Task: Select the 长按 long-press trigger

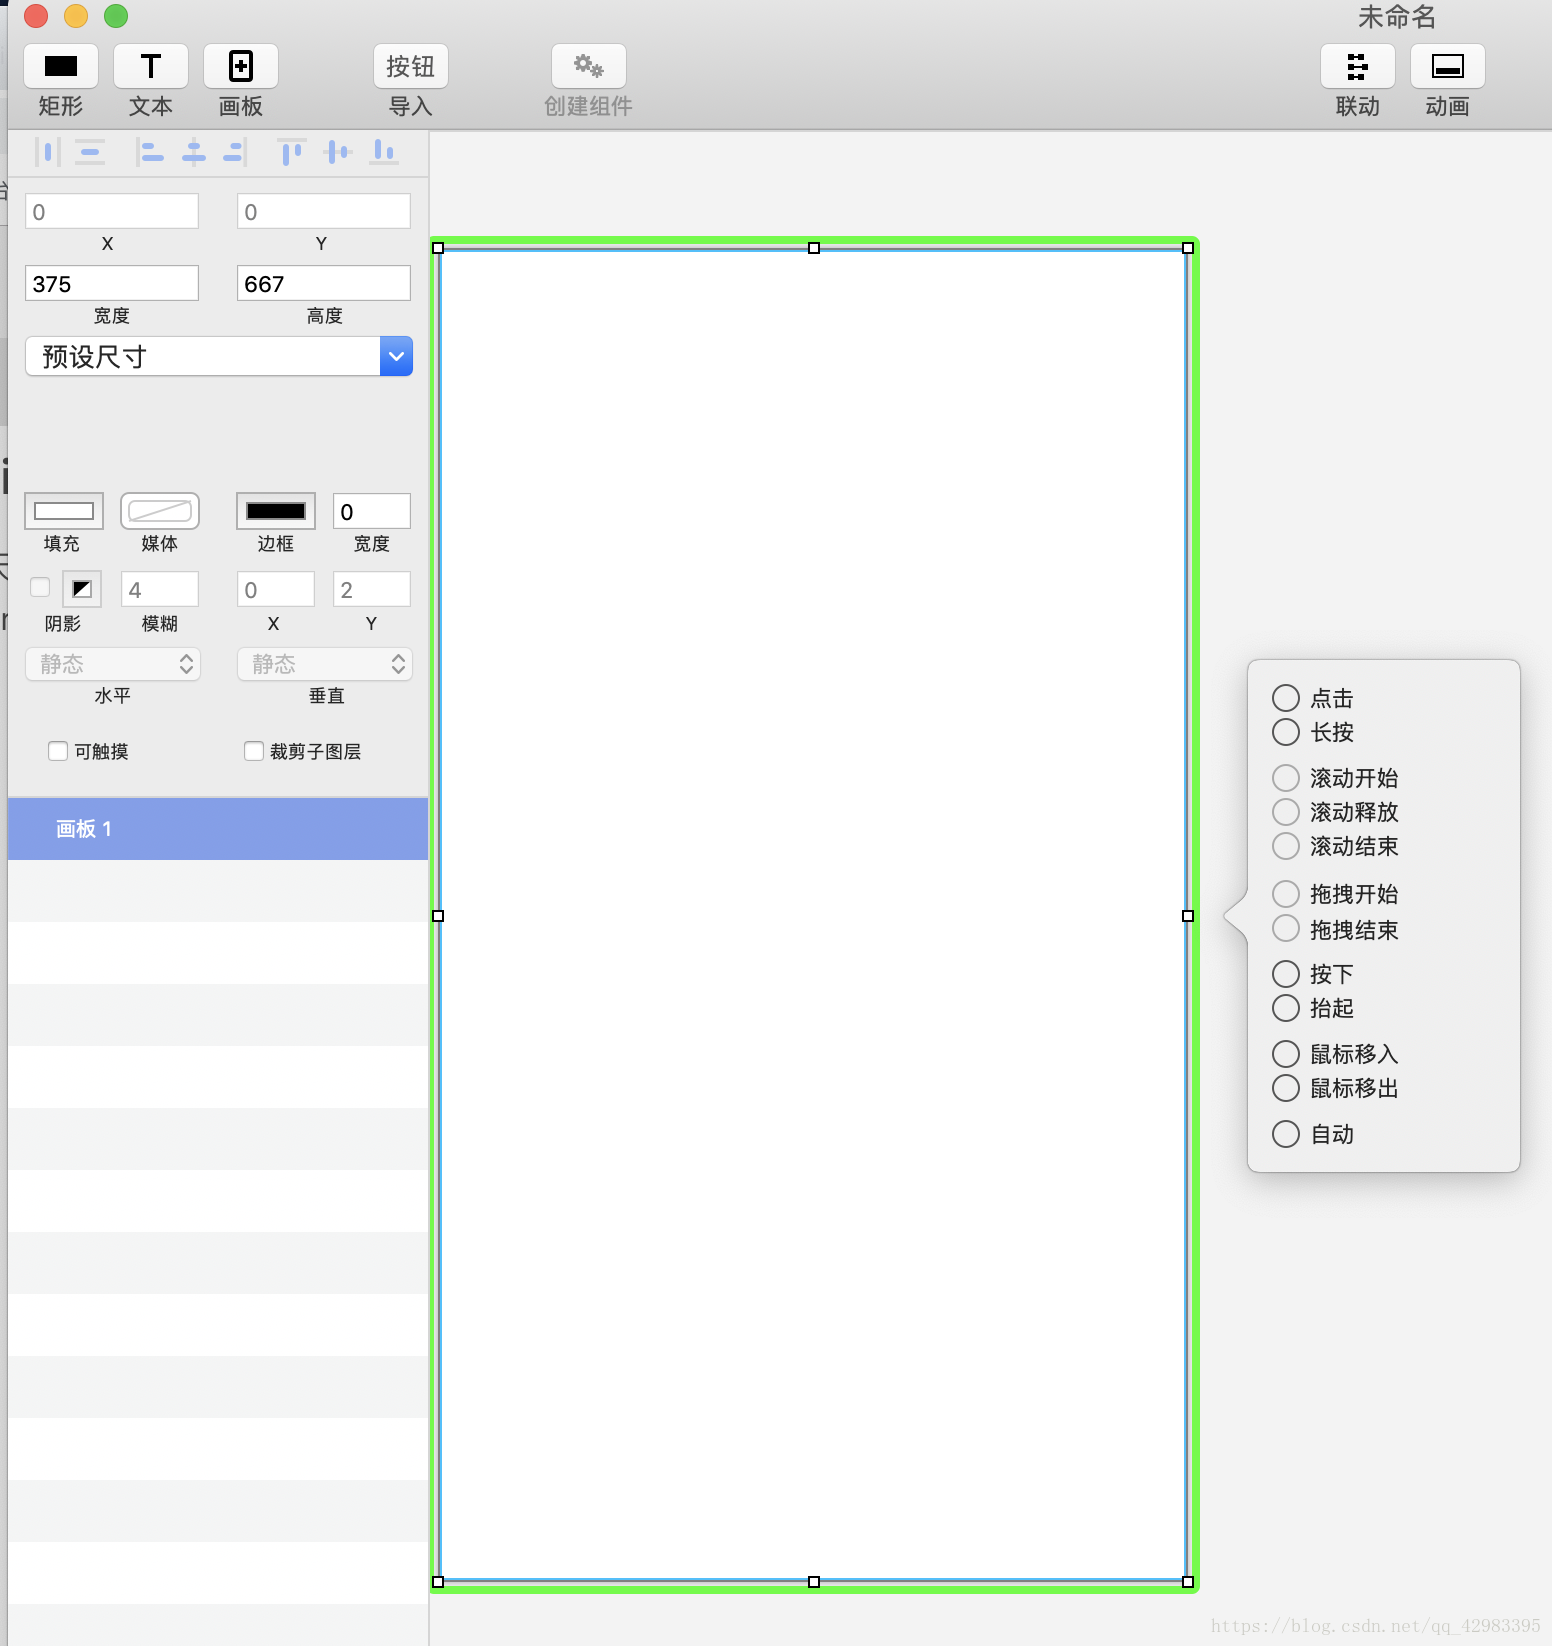Action: (1286, 732)
